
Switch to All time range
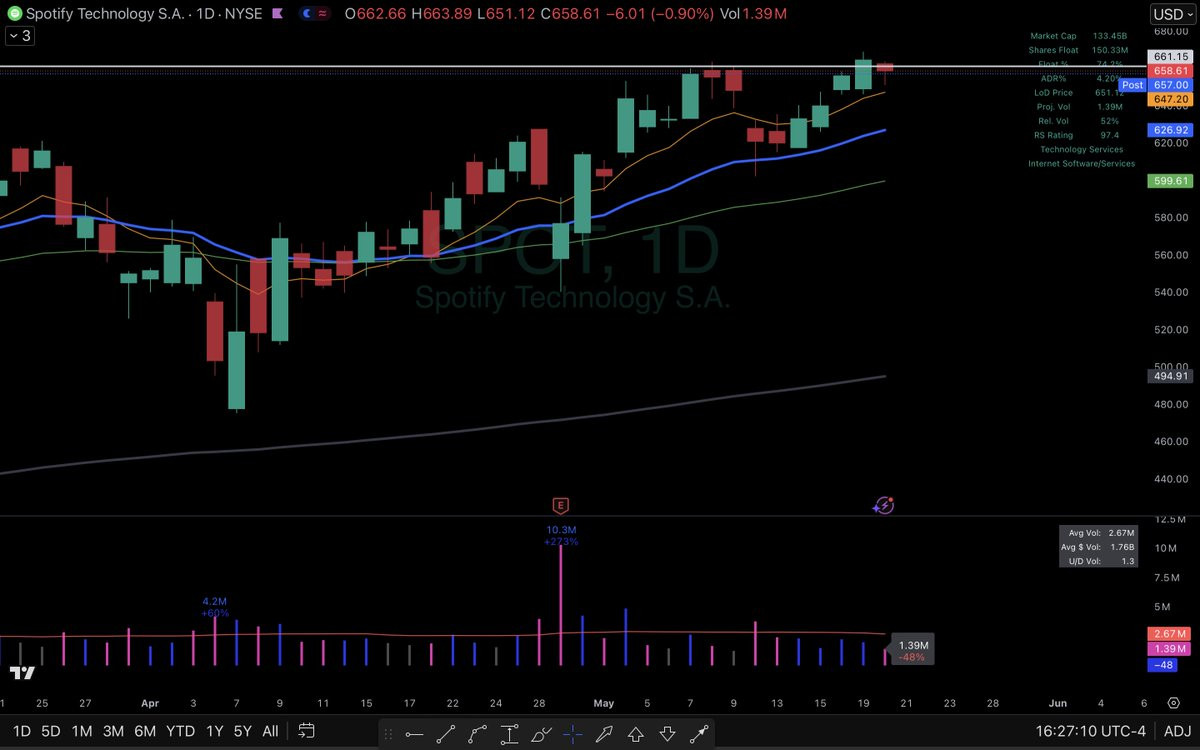coord(270,731)
